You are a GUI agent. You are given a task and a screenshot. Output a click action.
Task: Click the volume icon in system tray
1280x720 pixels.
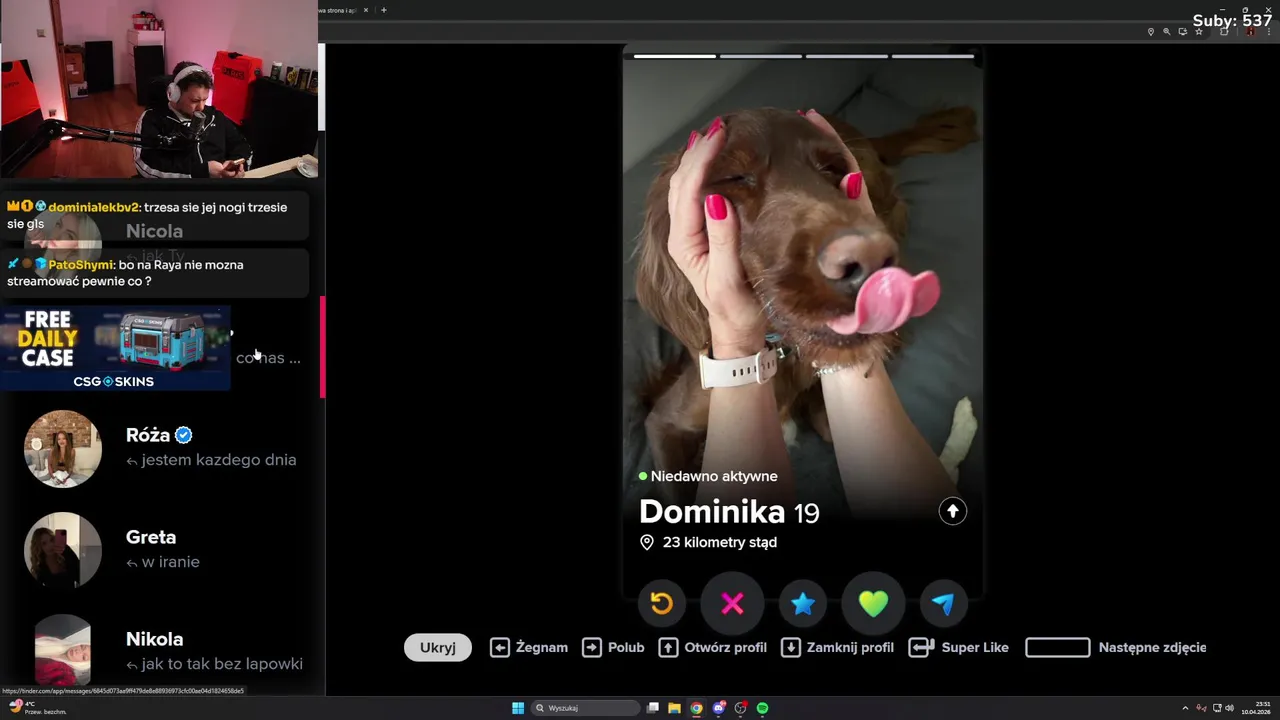(1229, 708)
